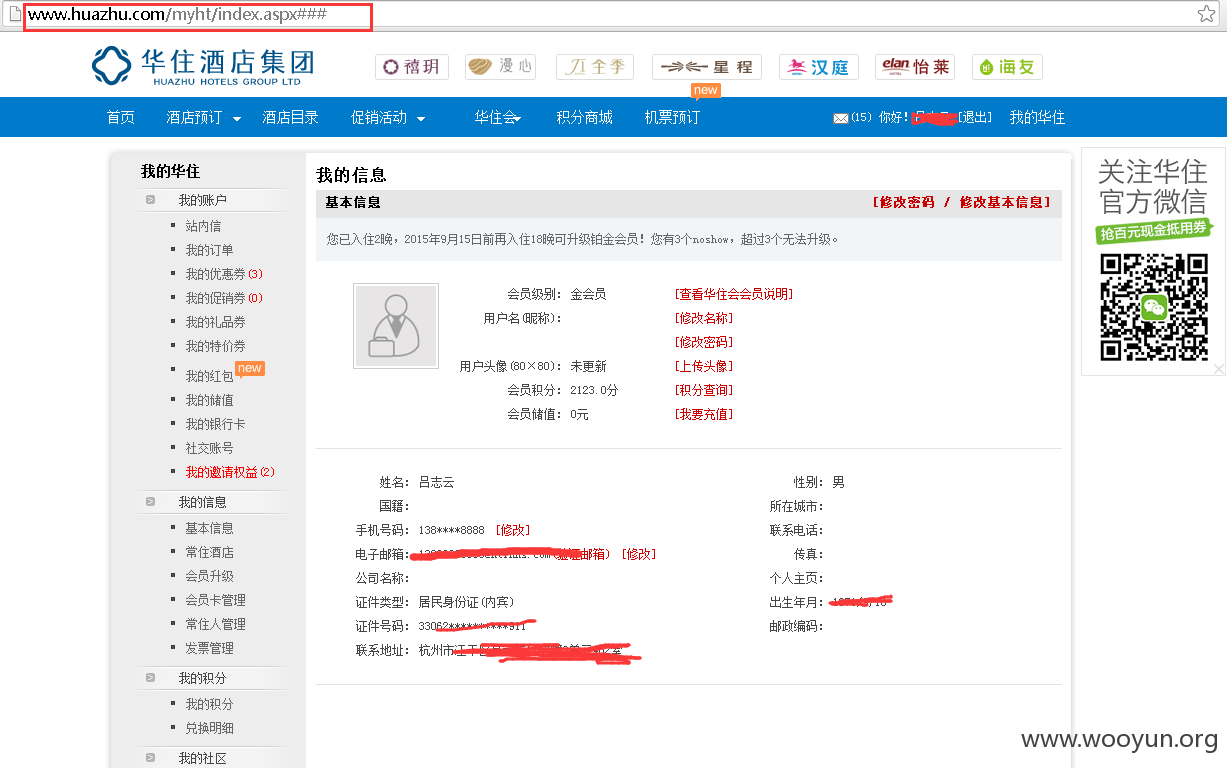Open 我的储值 in the sidebar
The image size is (1227, 768).
pyautogui.click(x=209, y=400)
